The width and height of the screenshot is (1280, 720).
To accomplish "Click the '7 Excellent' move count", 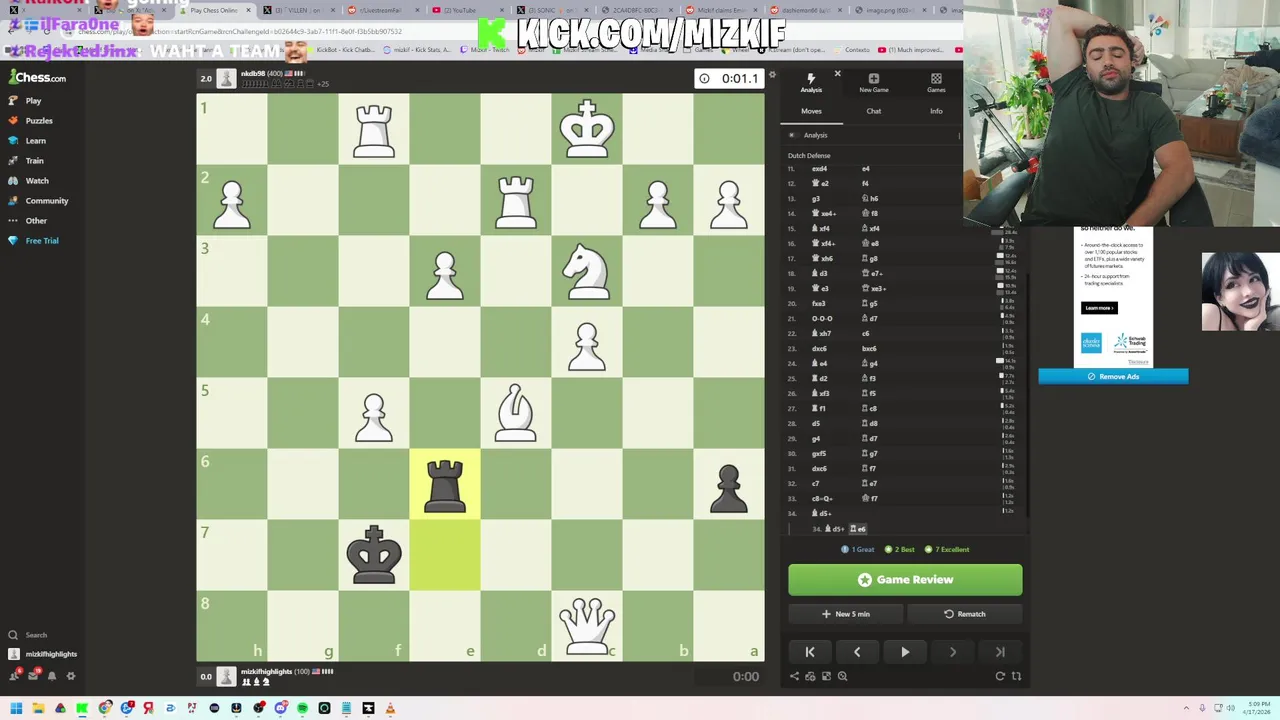I will pos(948,549).
